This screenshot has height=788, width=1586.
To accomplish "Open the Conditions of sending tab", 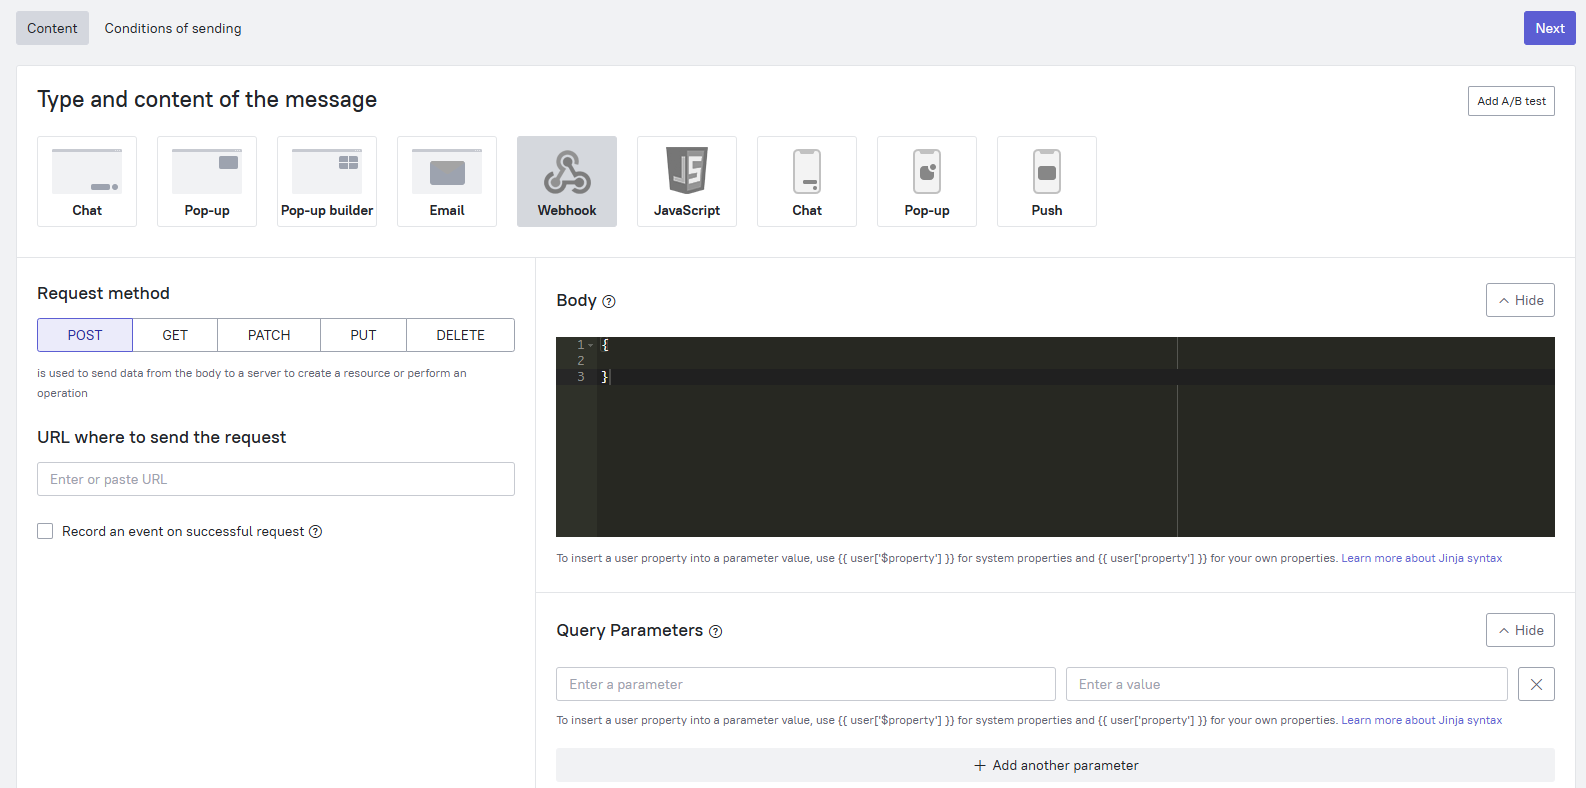I will pyautogui.click(x=173, y=28).
